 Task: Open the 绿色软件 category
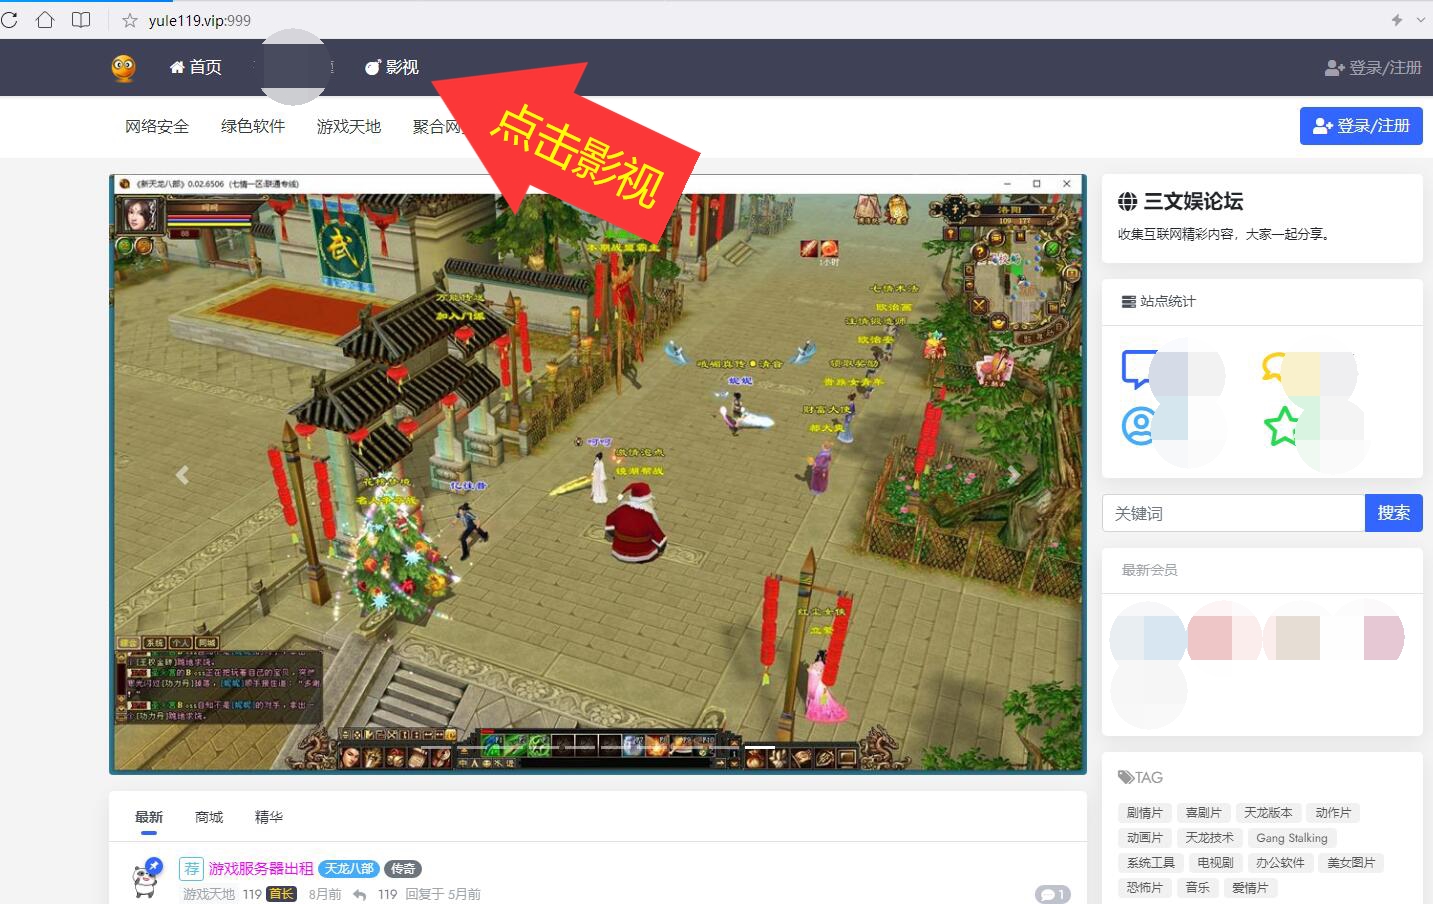pos(253,126)
